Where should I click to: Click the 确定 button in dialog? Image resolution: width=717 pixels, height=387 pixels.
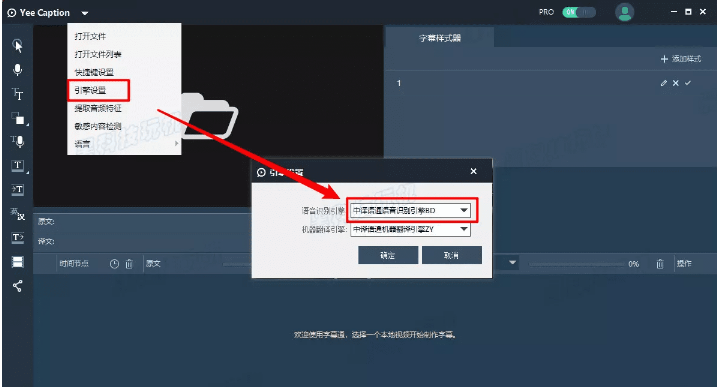point(388,255)
